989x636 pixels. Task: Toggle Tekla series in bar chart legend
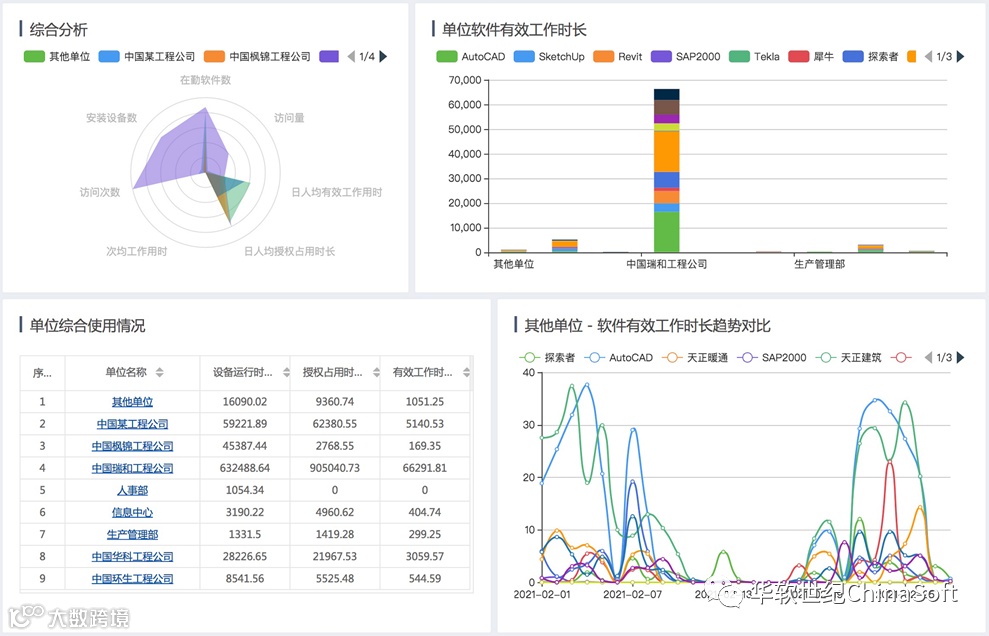[754, 57]
